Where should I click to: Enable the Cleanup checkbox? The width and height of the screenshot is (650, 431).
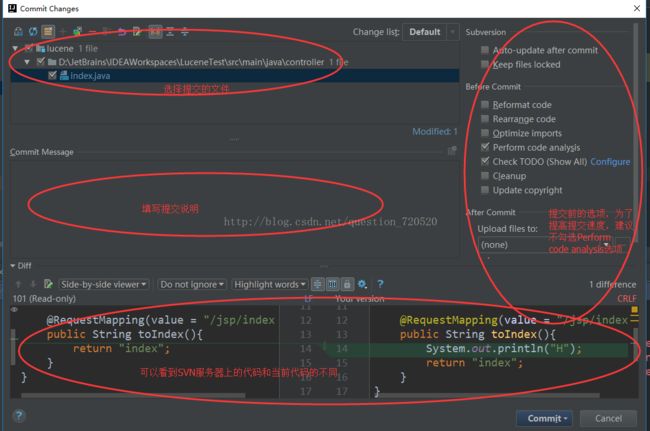[x=485, y=176]
